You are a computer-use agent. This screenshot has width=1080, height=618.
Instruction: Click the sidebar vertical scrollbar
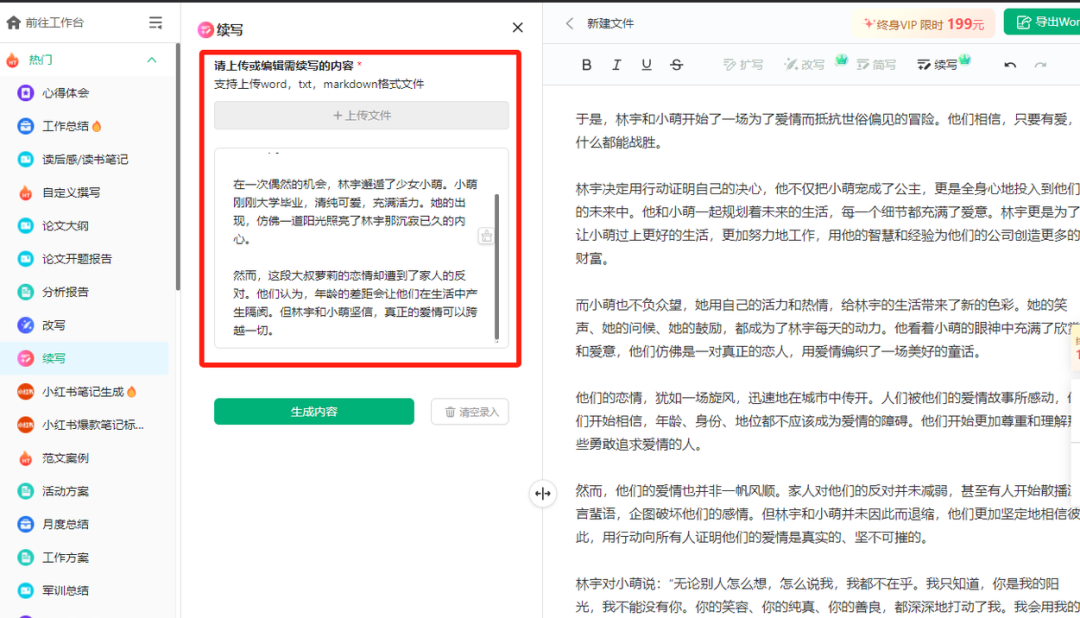pos(178,167)
